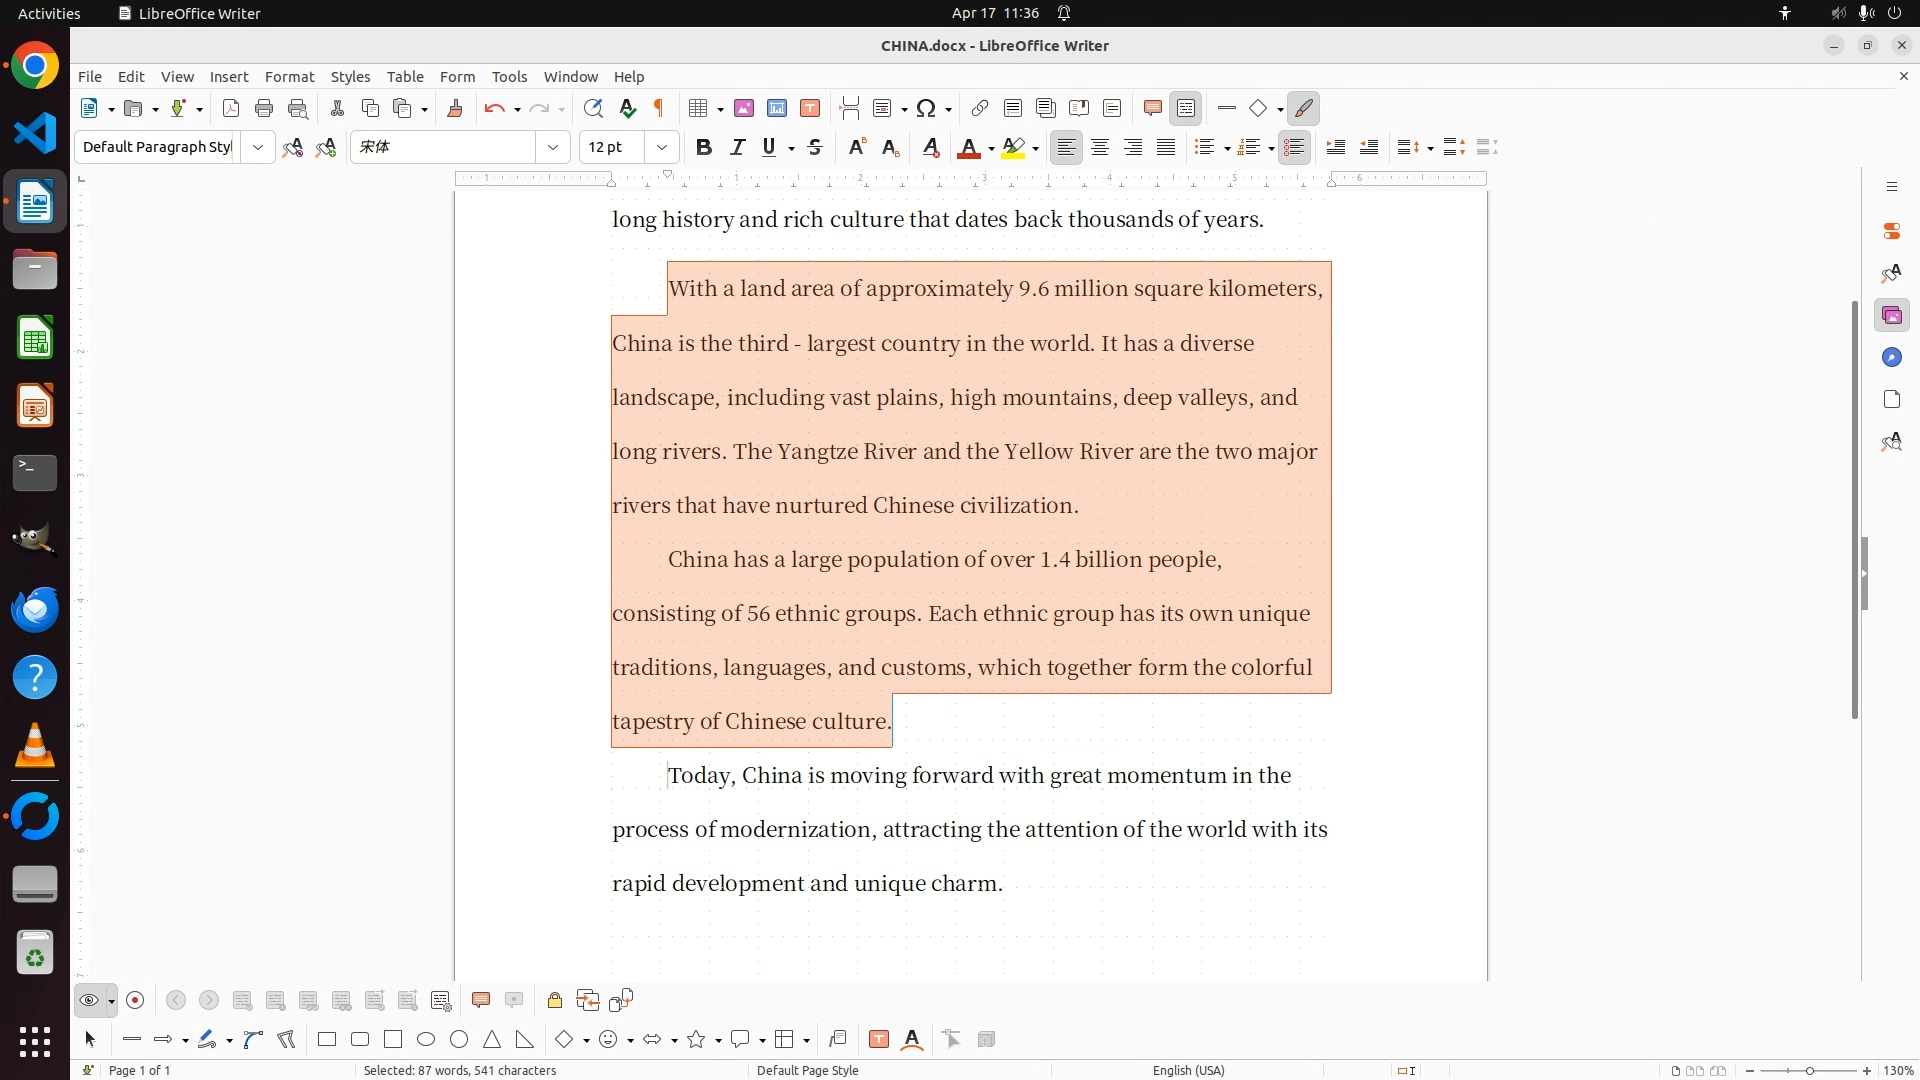The image size is (1920, 1080).
Task: Toggle formatting marks pilcrow button
Action: coord(659,108)
